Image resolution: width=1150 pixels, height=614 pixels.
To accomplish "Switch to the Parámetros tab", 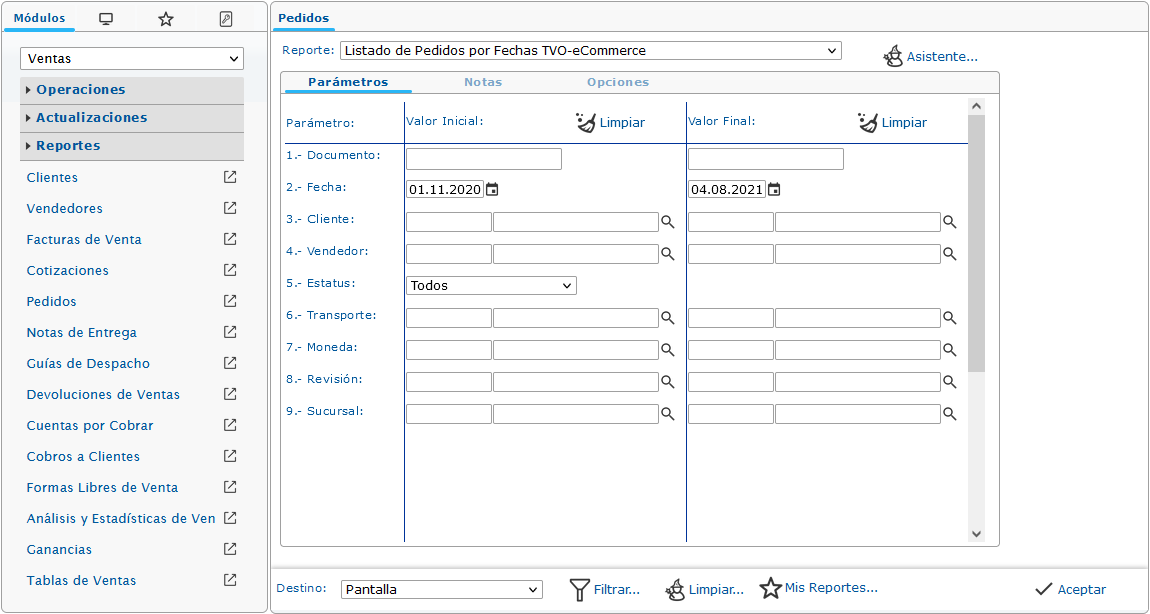I will click(x=348, y=82).
